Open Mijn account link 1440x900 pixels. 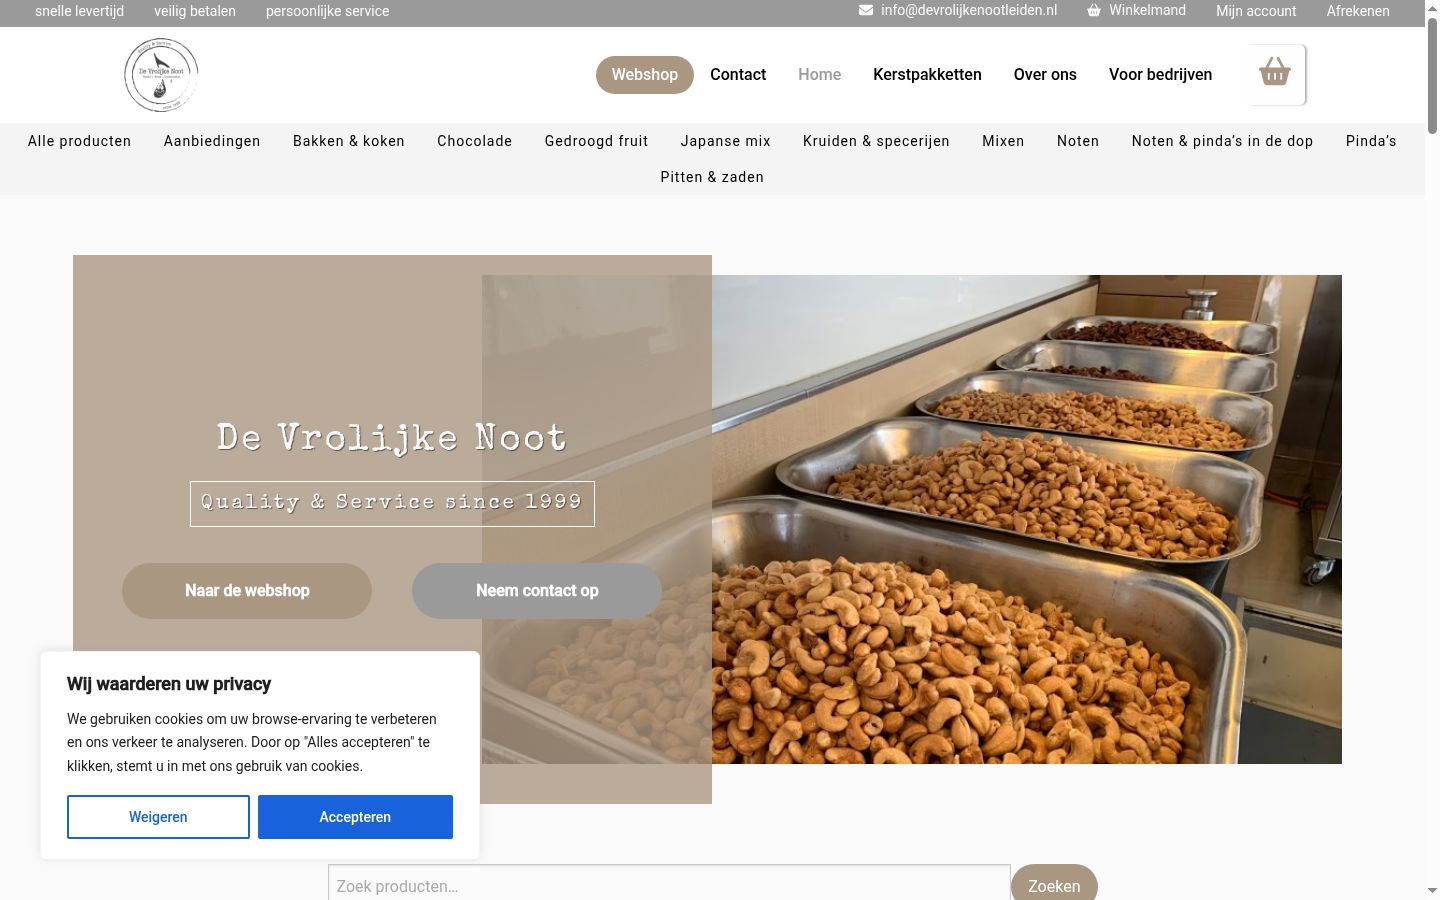[x=1256, y=11]
